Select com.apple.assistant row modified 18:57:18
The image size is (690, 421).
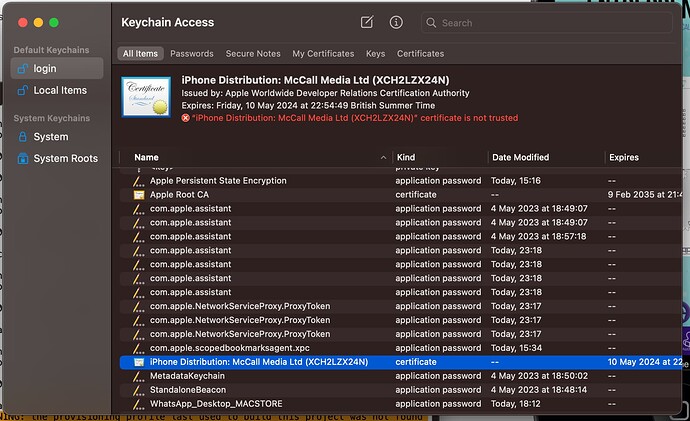click(400, 237)
